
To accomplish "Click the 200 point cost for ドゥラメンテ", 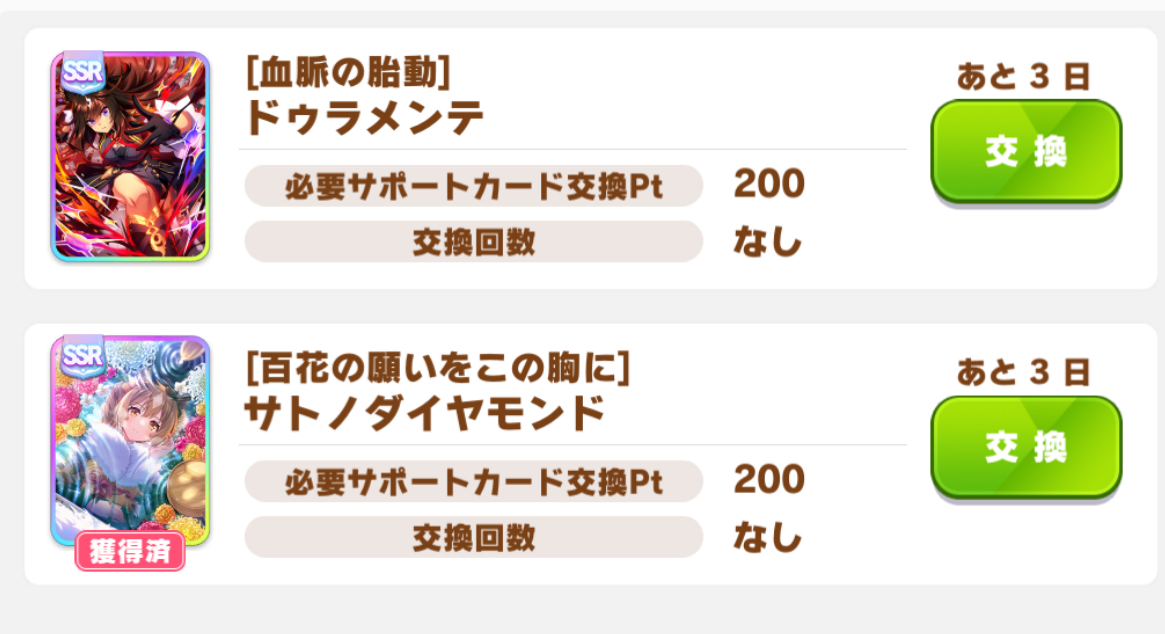I will pos(769,184).
